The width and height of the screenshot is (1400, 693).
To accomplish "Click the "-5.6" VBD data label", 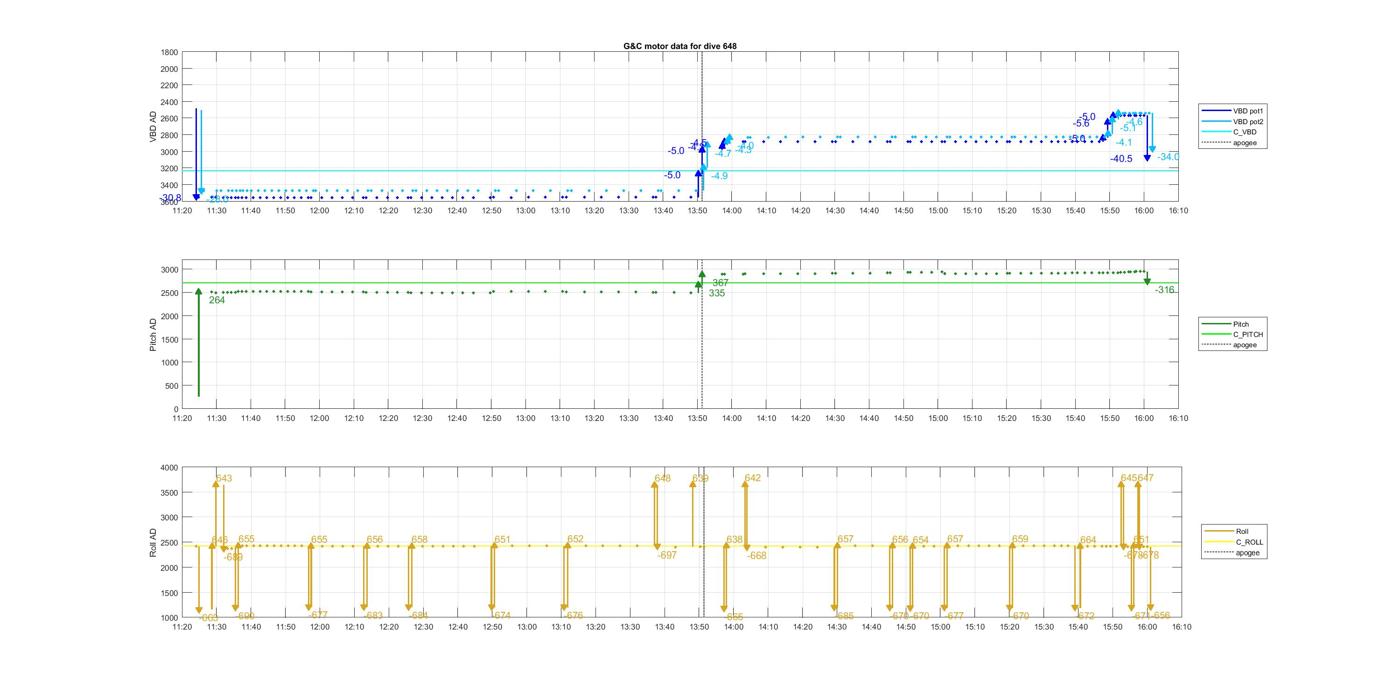I will 1081,124.
